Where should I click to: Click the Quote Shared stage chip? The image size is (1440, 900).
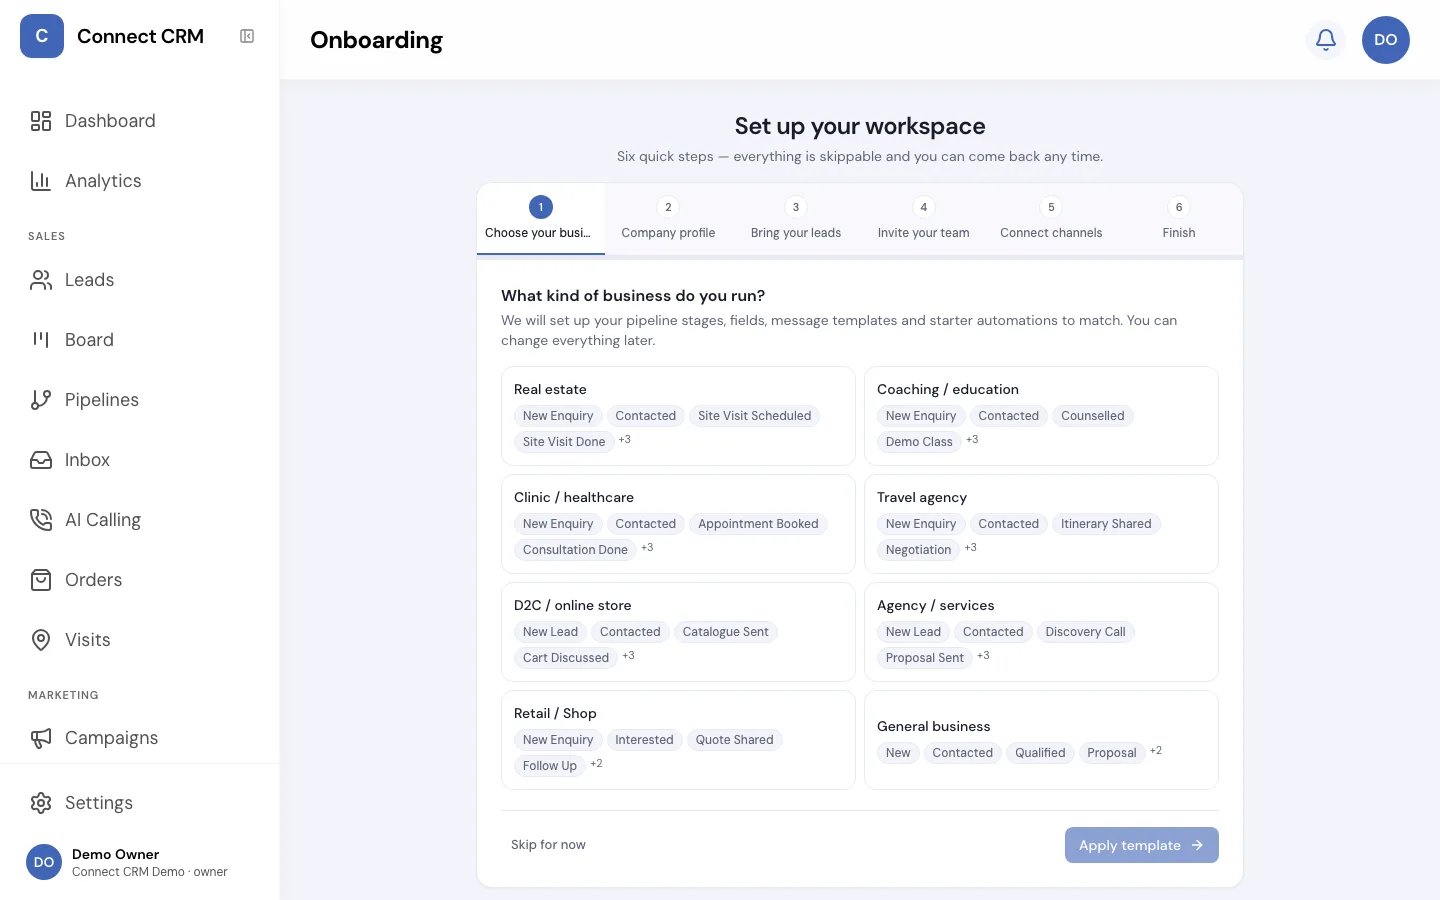click(735, 740)
